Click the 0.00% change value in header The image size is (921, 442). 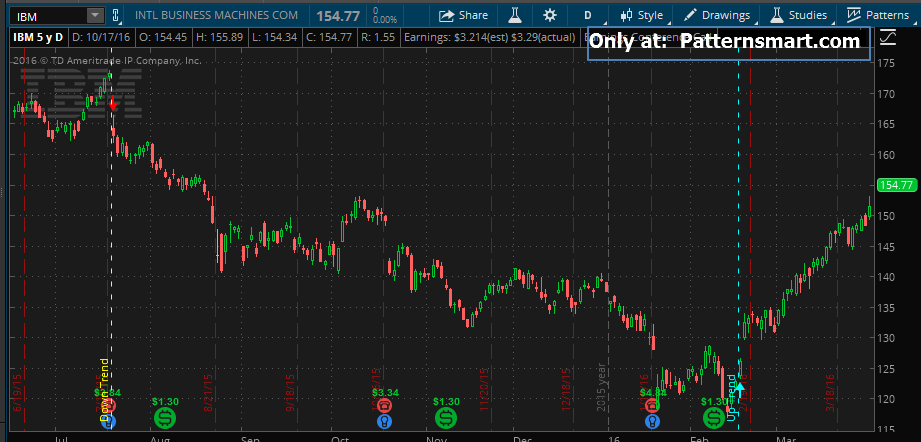385,19
